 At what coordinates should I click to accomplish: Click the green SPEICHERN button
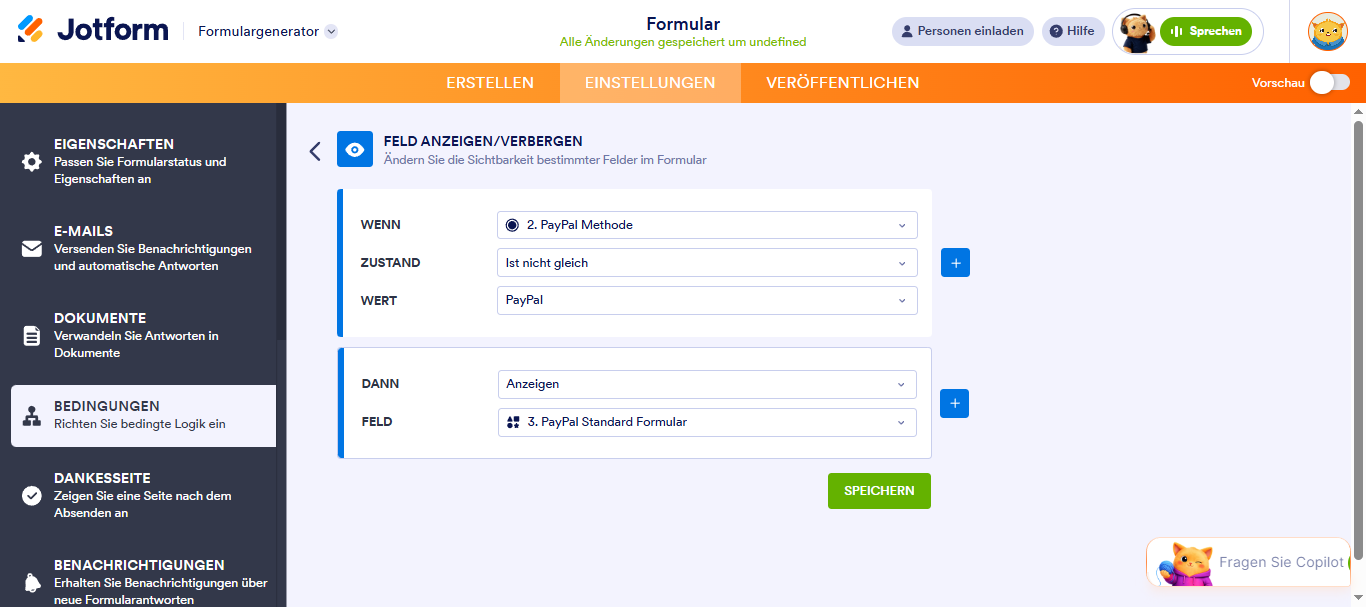coord(879,491)
